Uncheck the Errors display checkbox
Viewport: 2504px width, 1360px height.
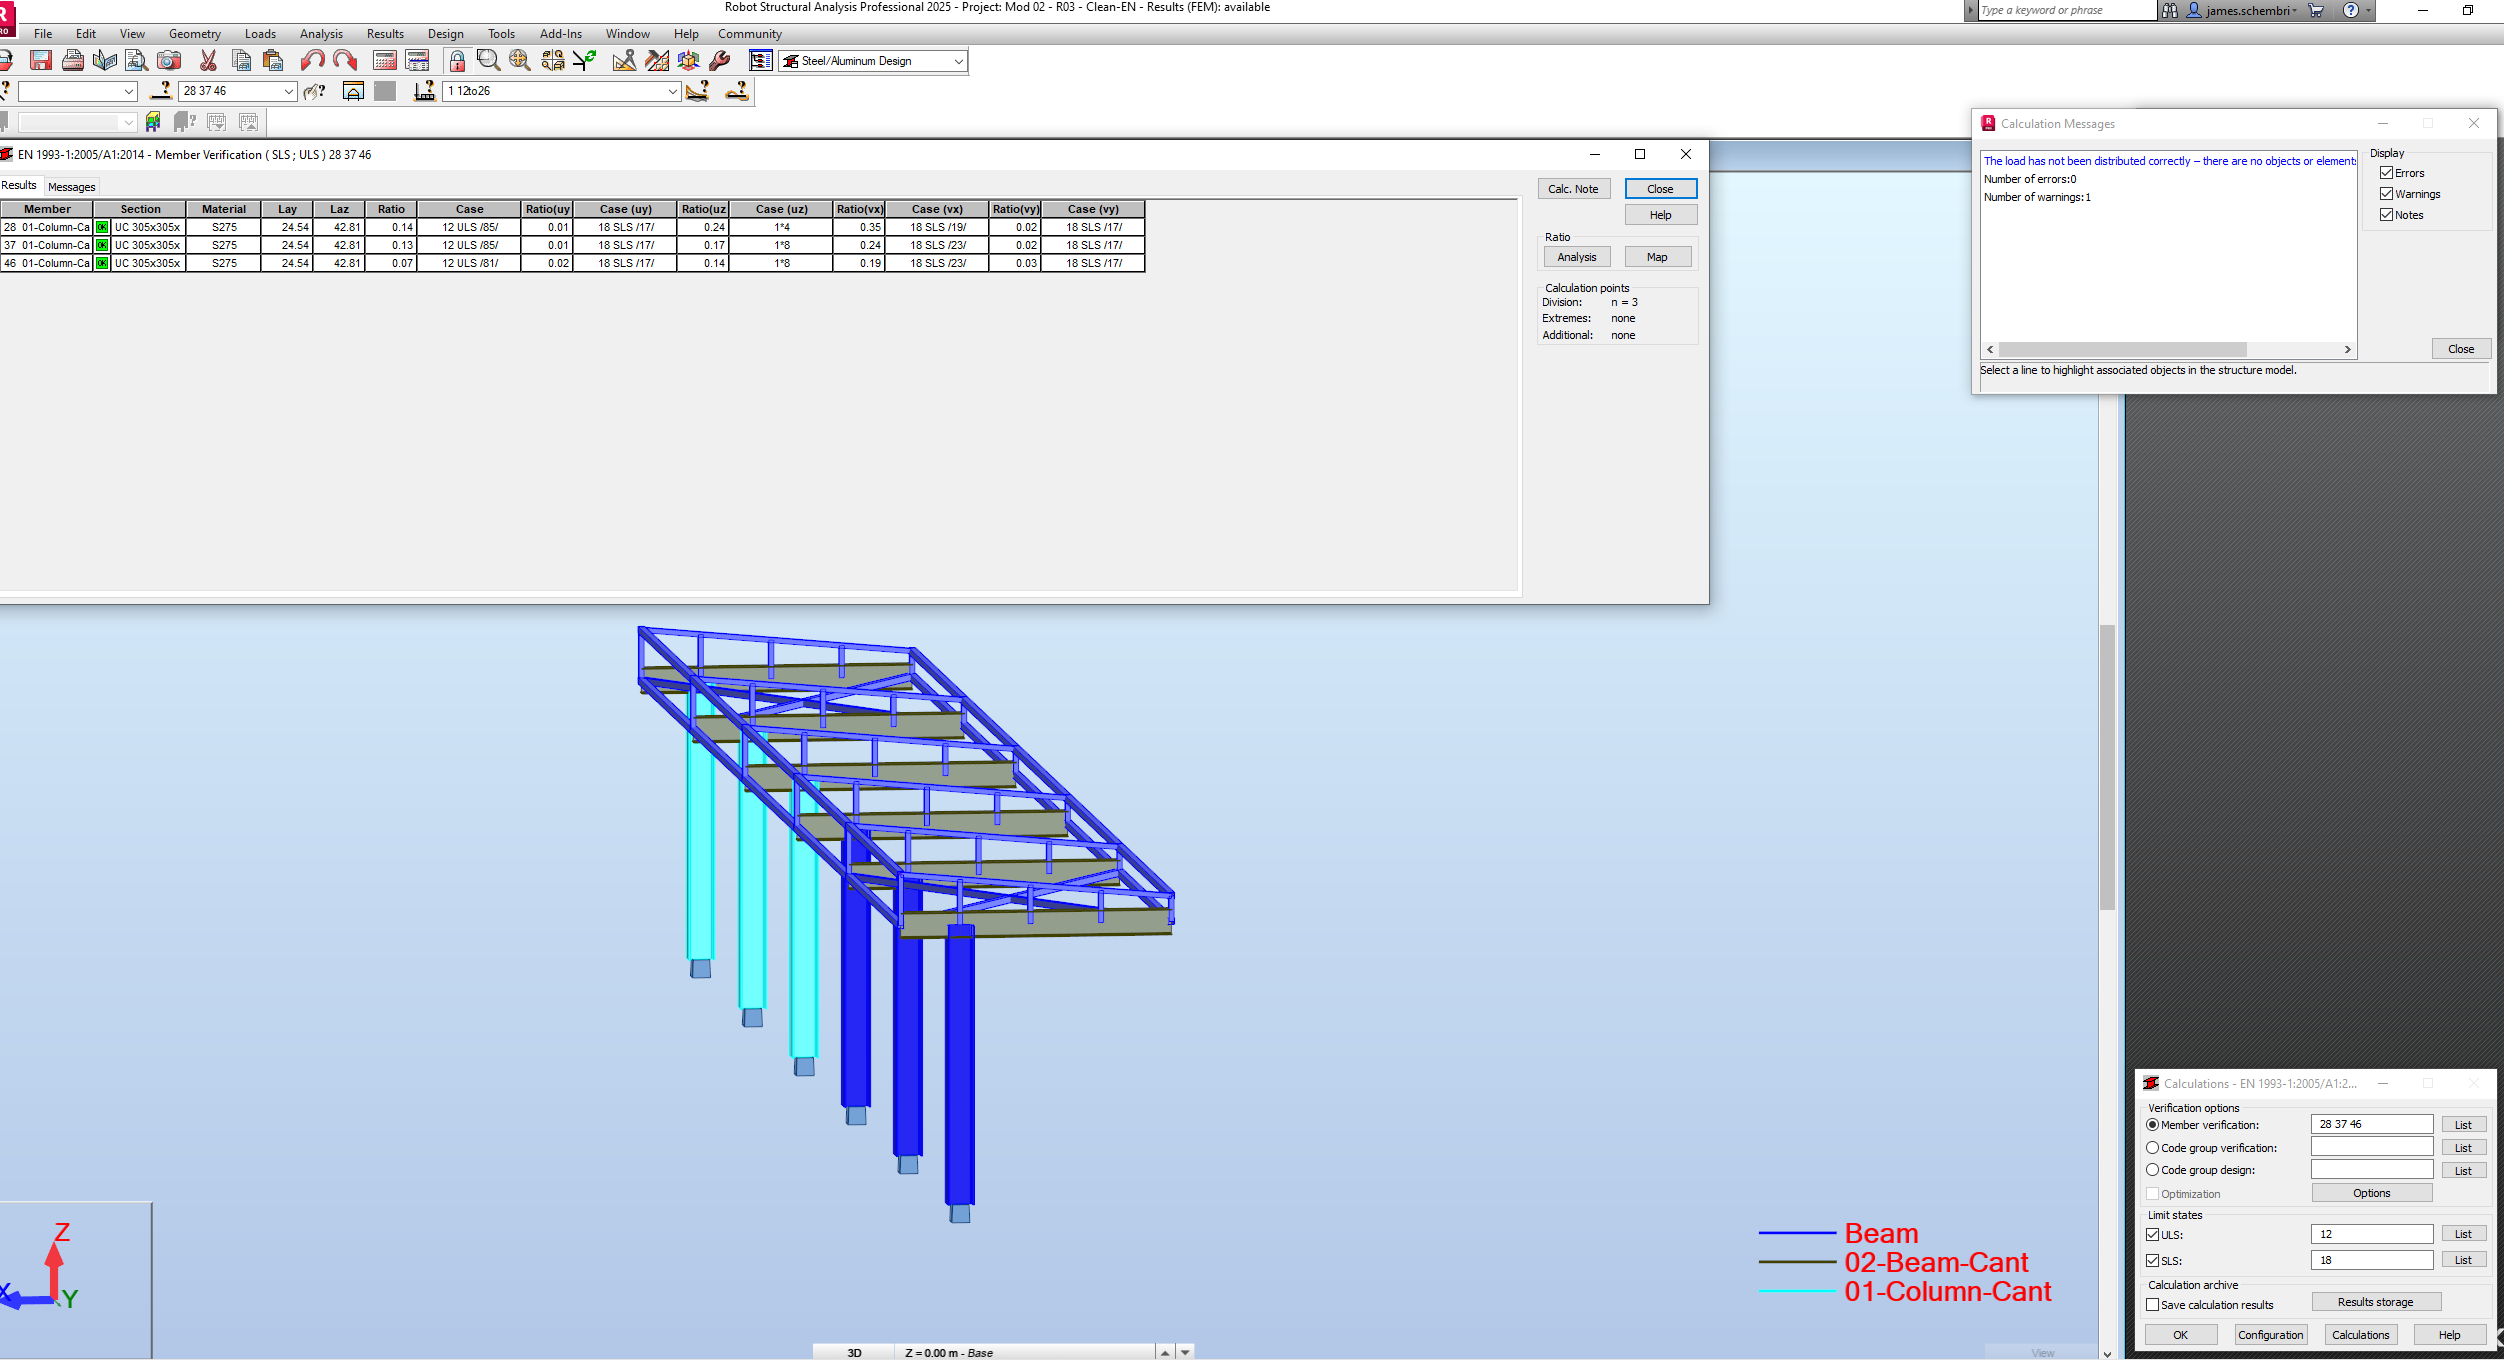click(2386, 173)
